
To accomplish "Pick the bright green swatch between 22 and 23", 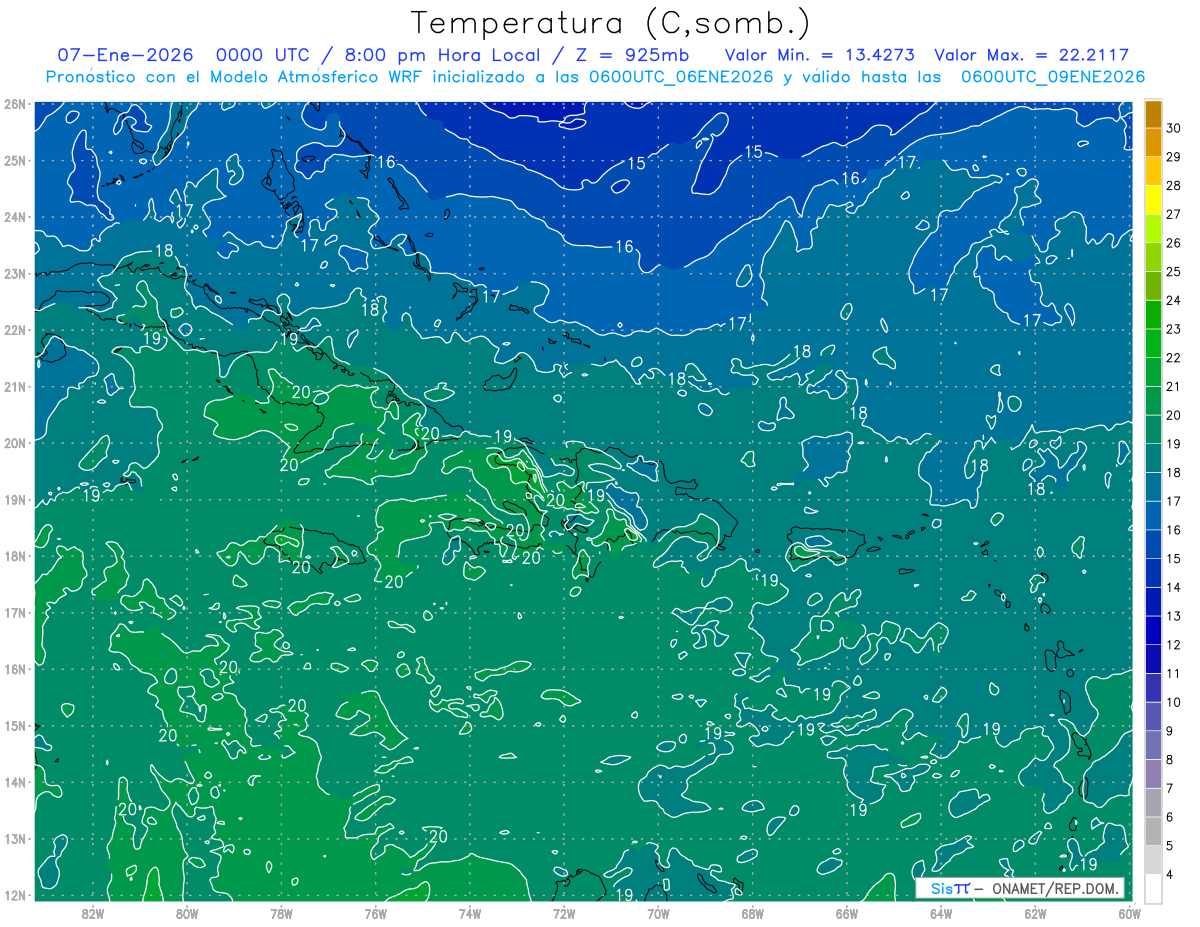I will tap(1153, 344).
